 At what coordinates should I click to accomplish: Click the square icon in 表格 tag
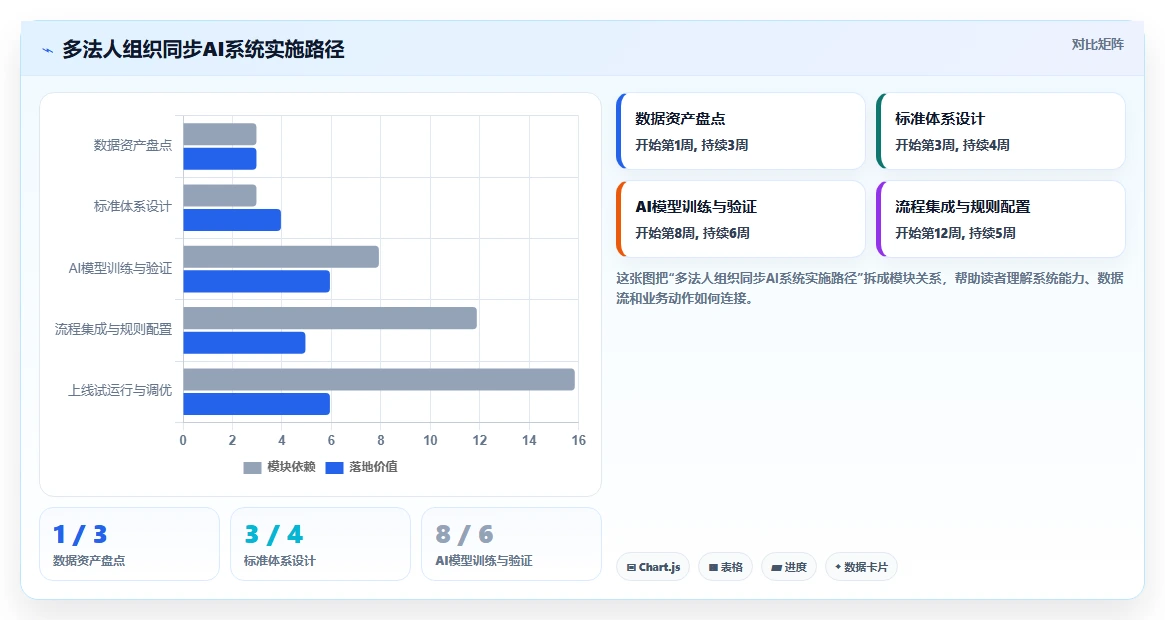point(713,567)
